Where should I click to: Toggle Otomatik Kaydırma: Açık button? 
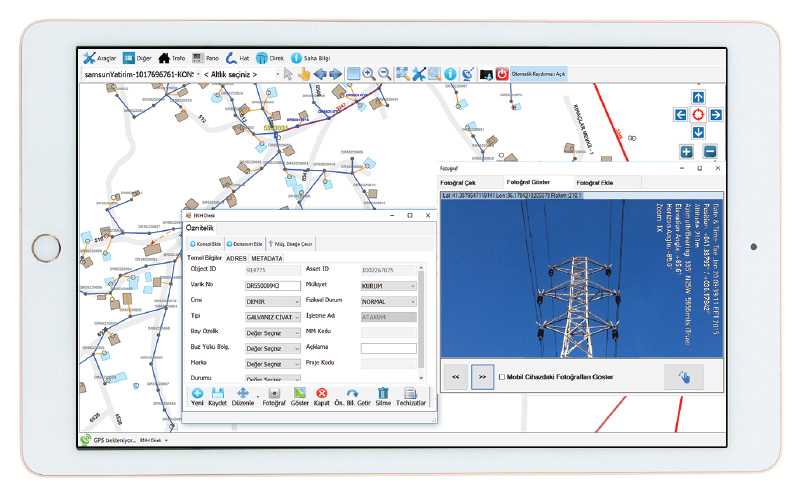tap(538, 75)
